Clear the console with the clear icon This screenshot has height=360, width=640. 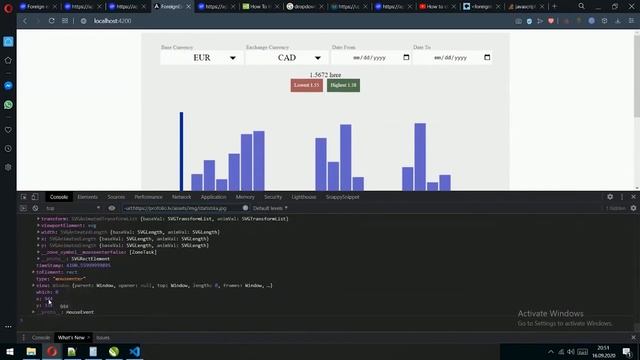click(36, 208)
